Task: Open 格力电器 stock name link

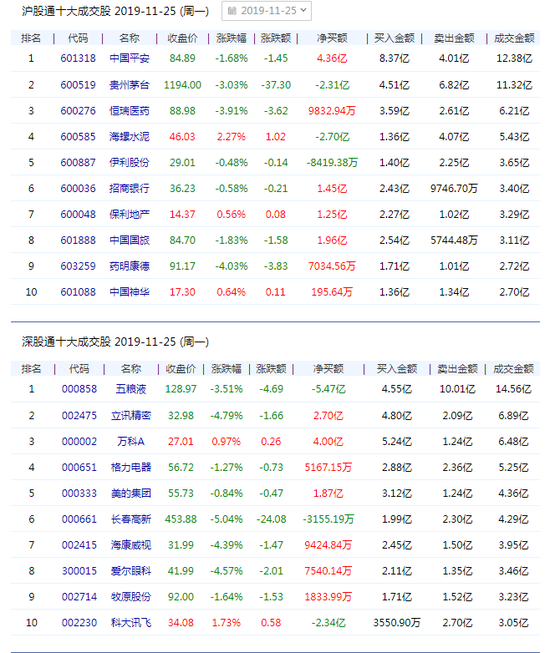Action: pyautogui.click(x=131, y=467)
